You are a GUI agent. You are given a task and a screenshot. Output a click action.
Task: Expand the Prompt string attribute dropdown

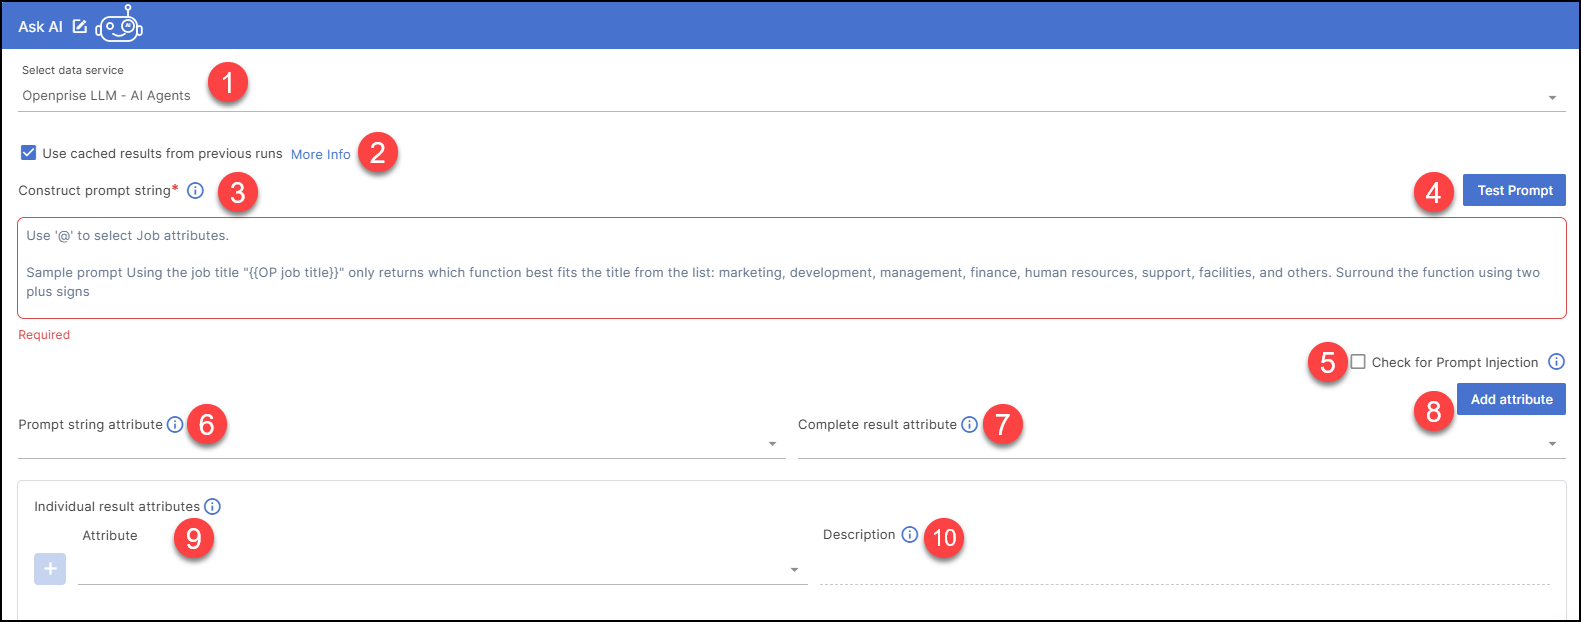[x=402, y=444]
